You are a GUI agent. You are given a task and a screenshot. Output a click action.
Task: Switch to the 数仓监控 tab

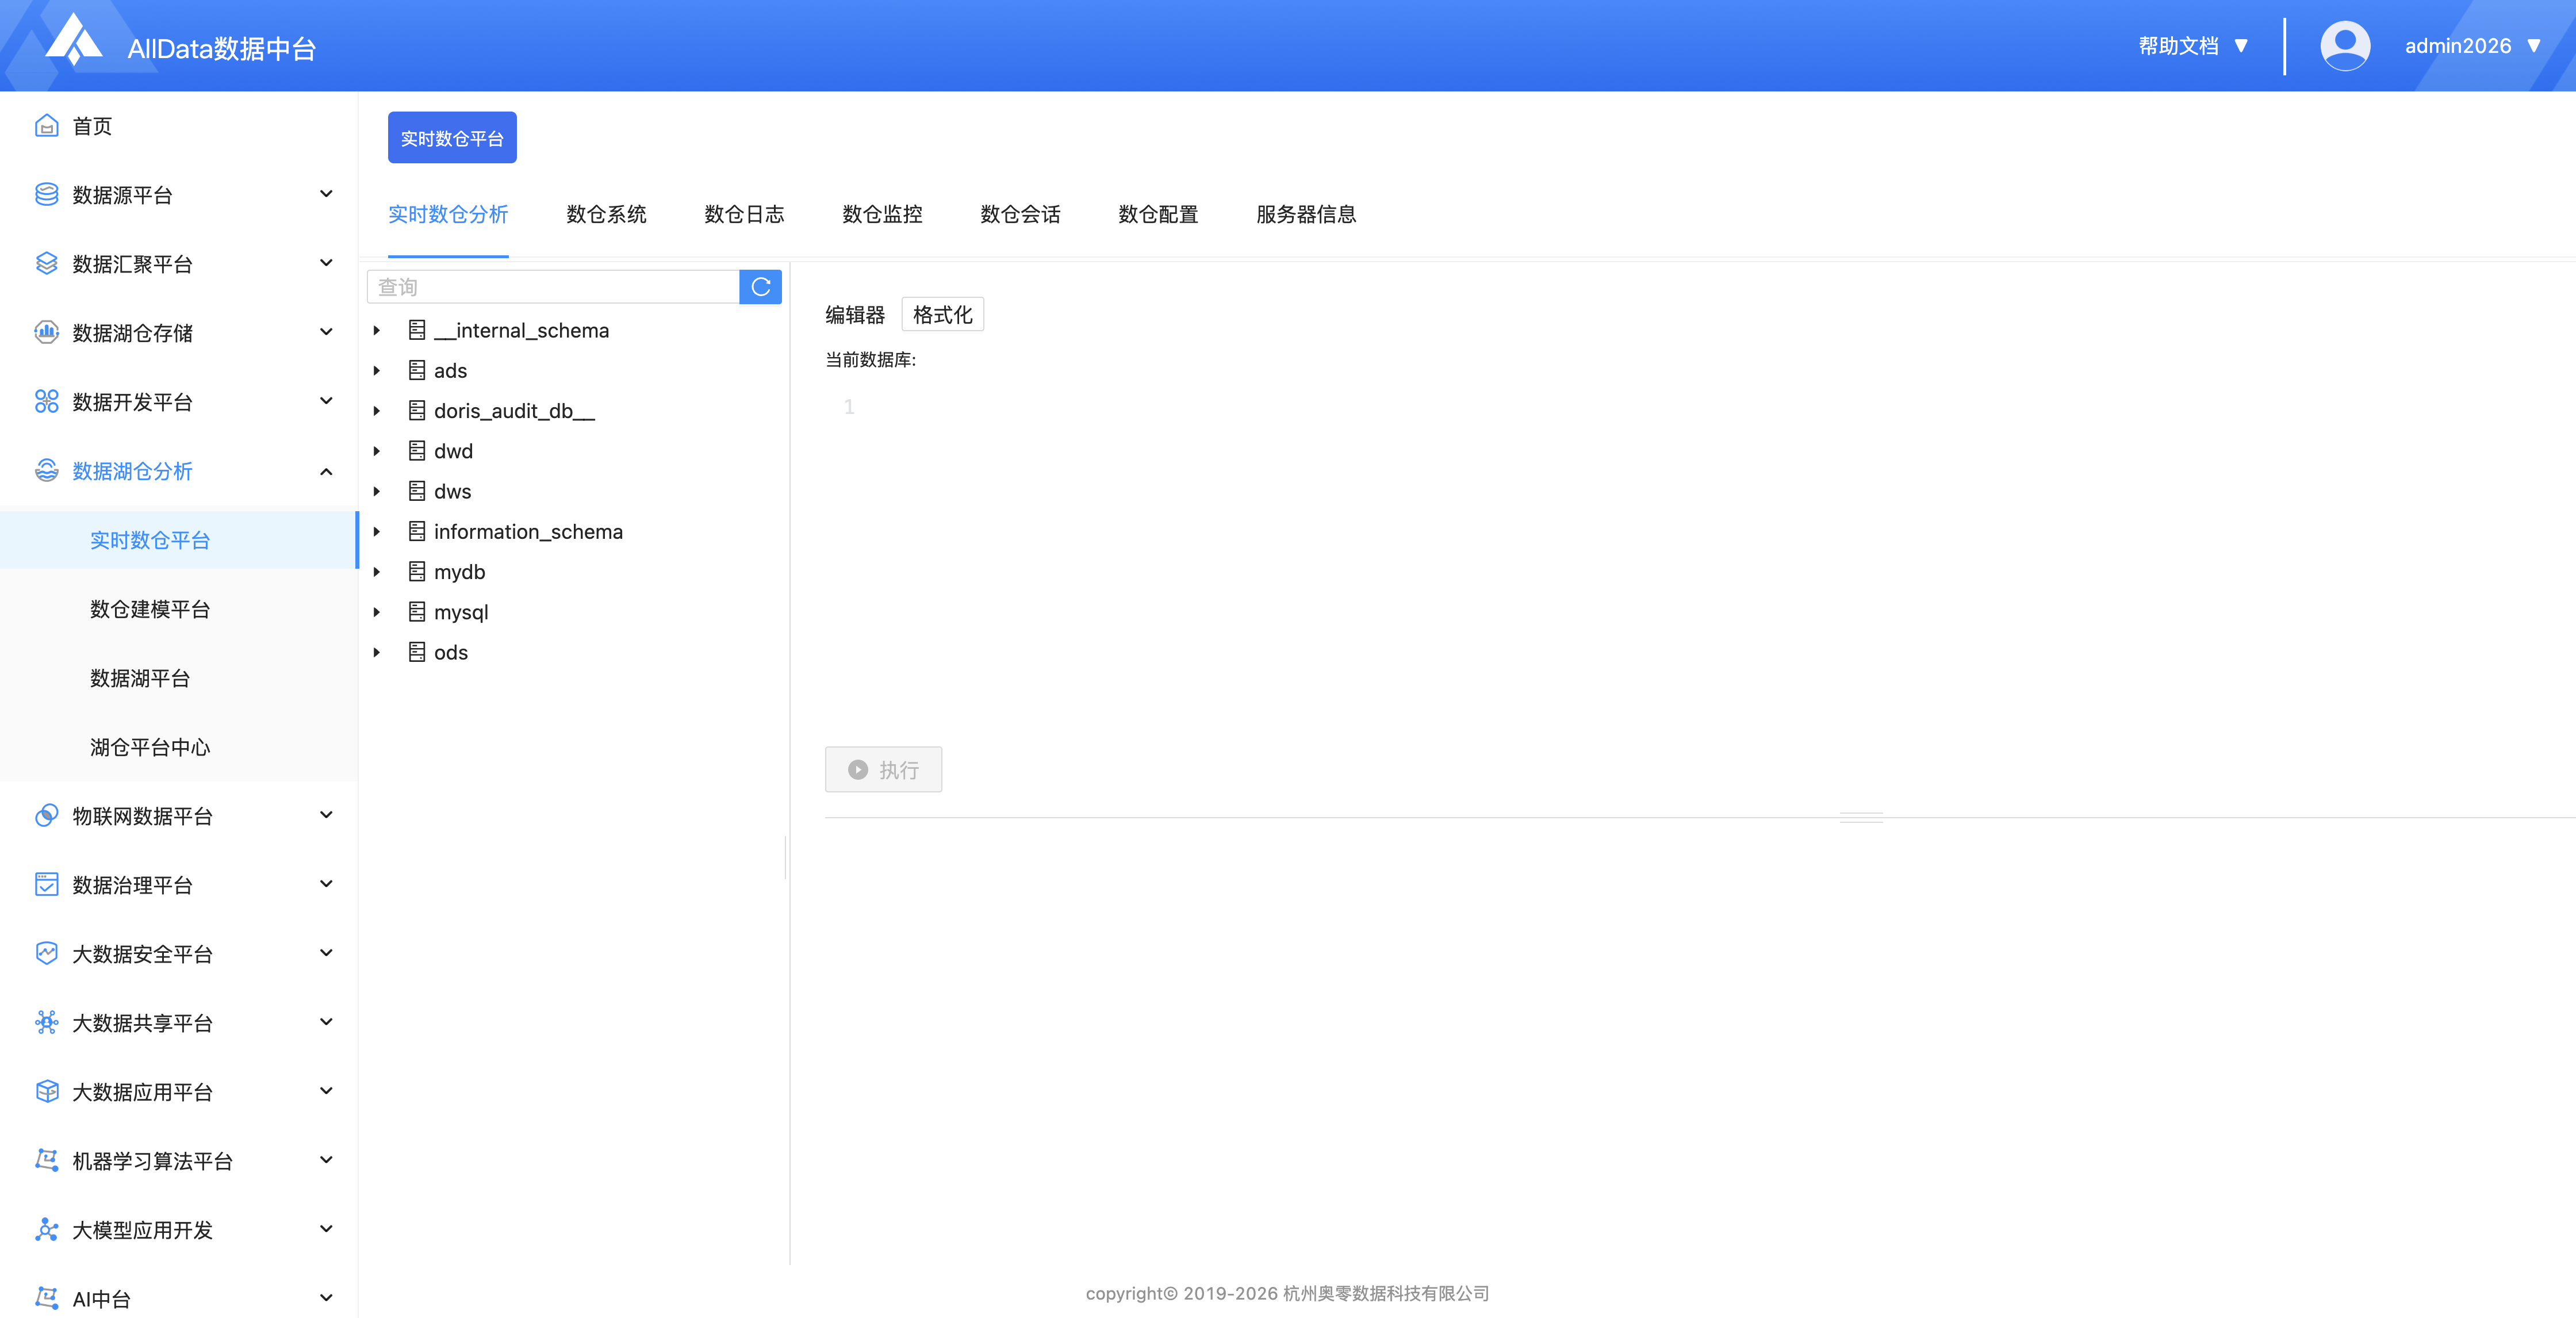882,214
